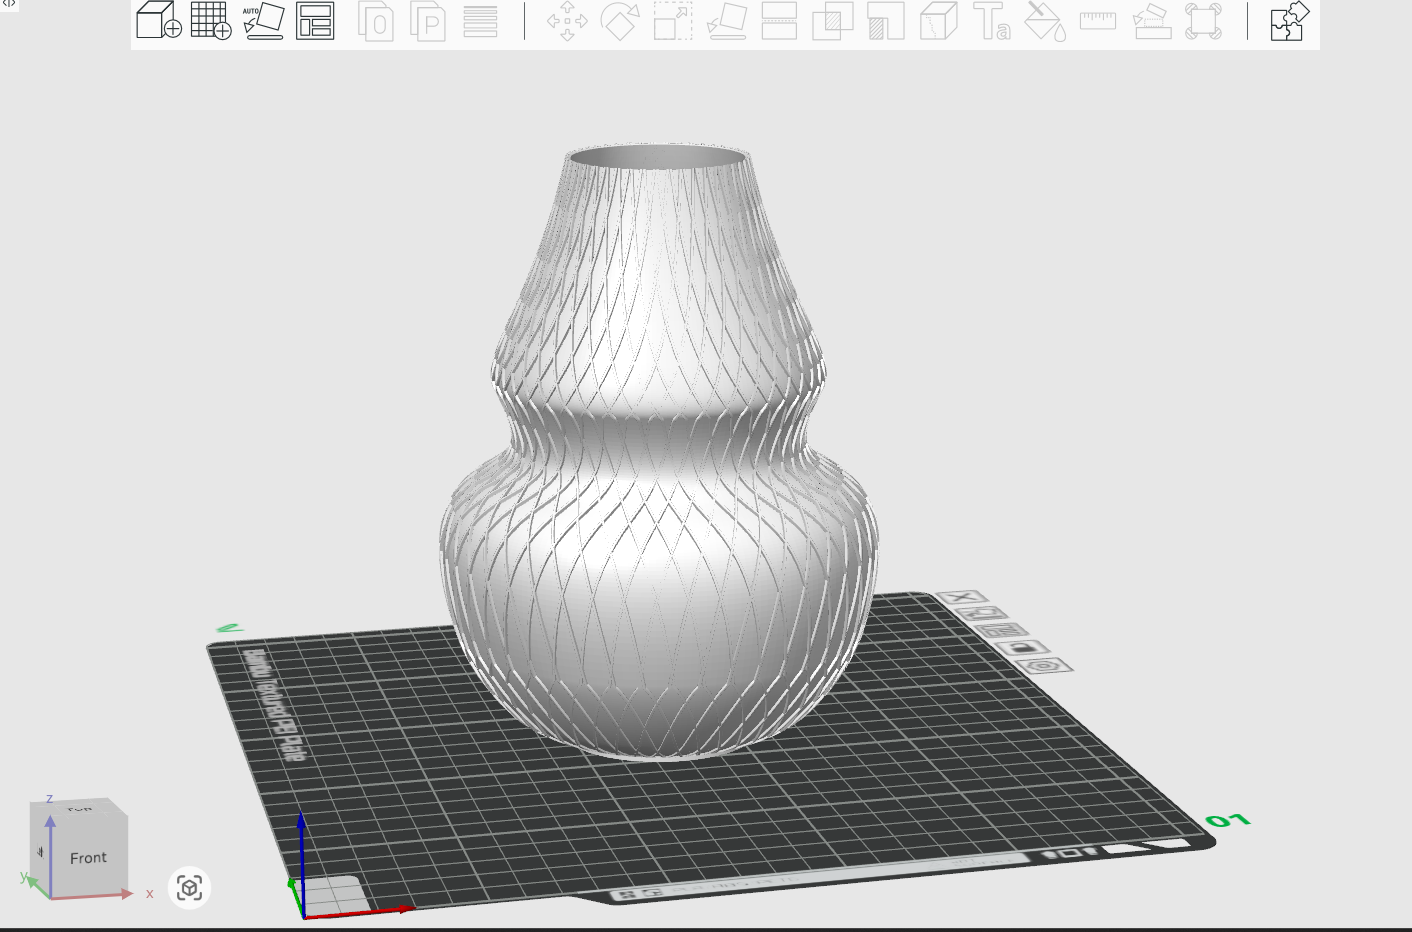Open Variable layer height tool
This screenshot has height=932, width=1412.
(480, 21)
